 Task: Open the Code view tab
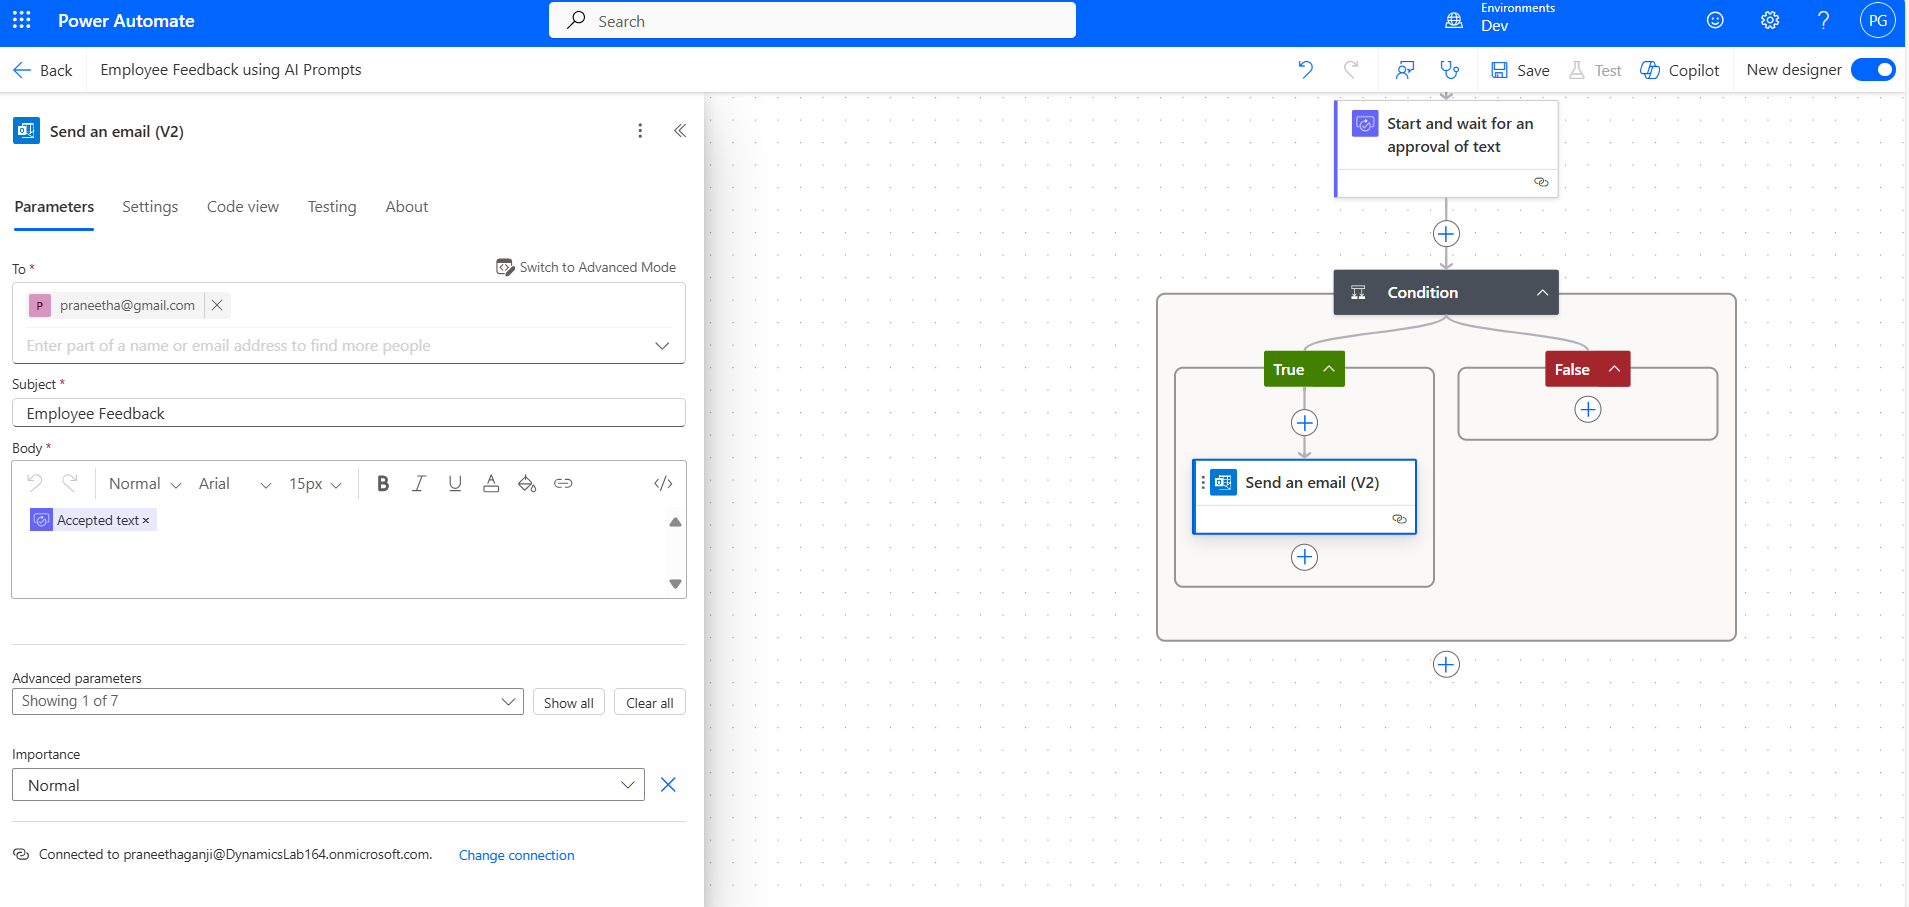pos(243,207)
